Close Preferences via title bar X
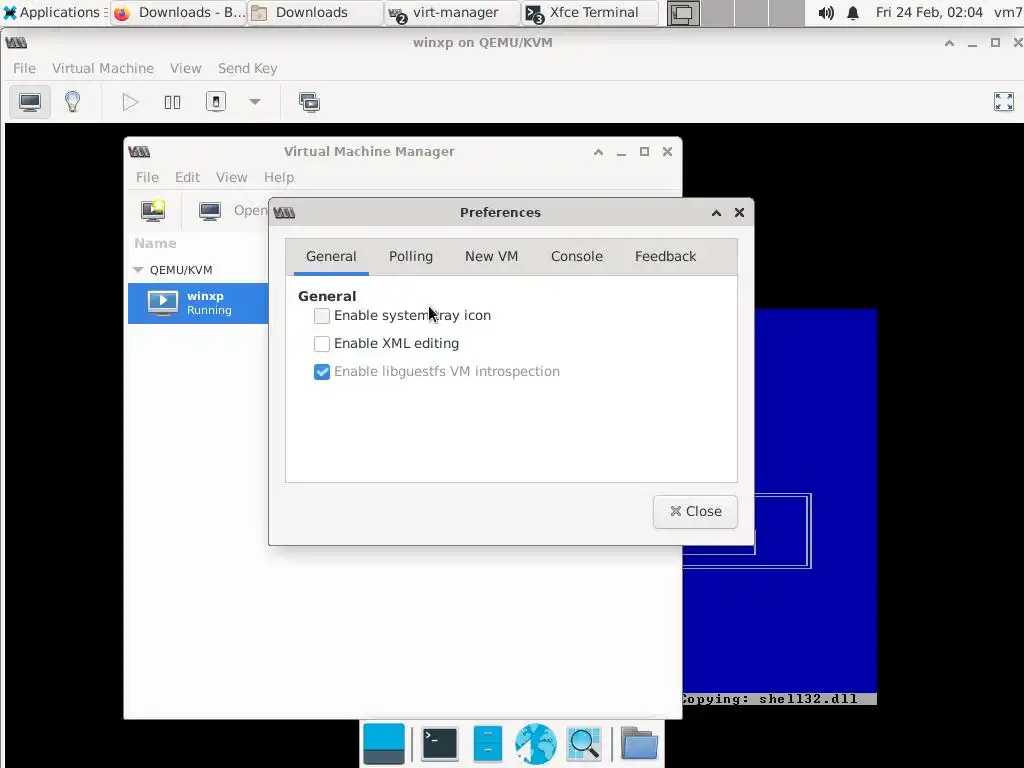 click(739, 212)
